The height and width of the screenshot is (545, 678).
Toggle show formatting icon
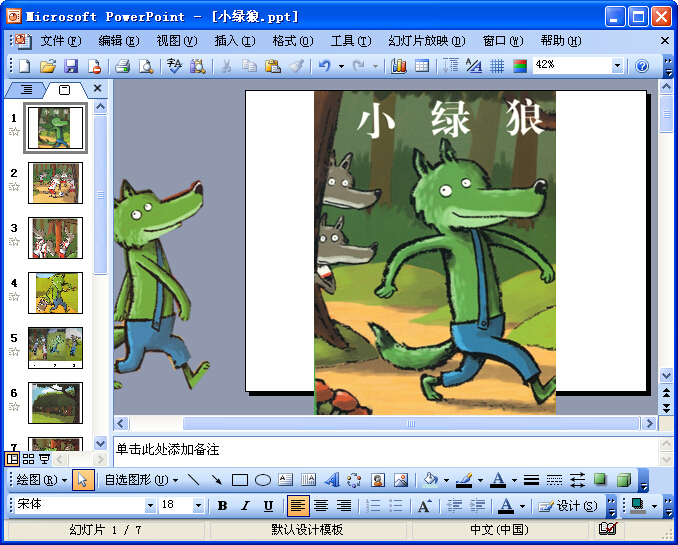(x=474, y=66)
